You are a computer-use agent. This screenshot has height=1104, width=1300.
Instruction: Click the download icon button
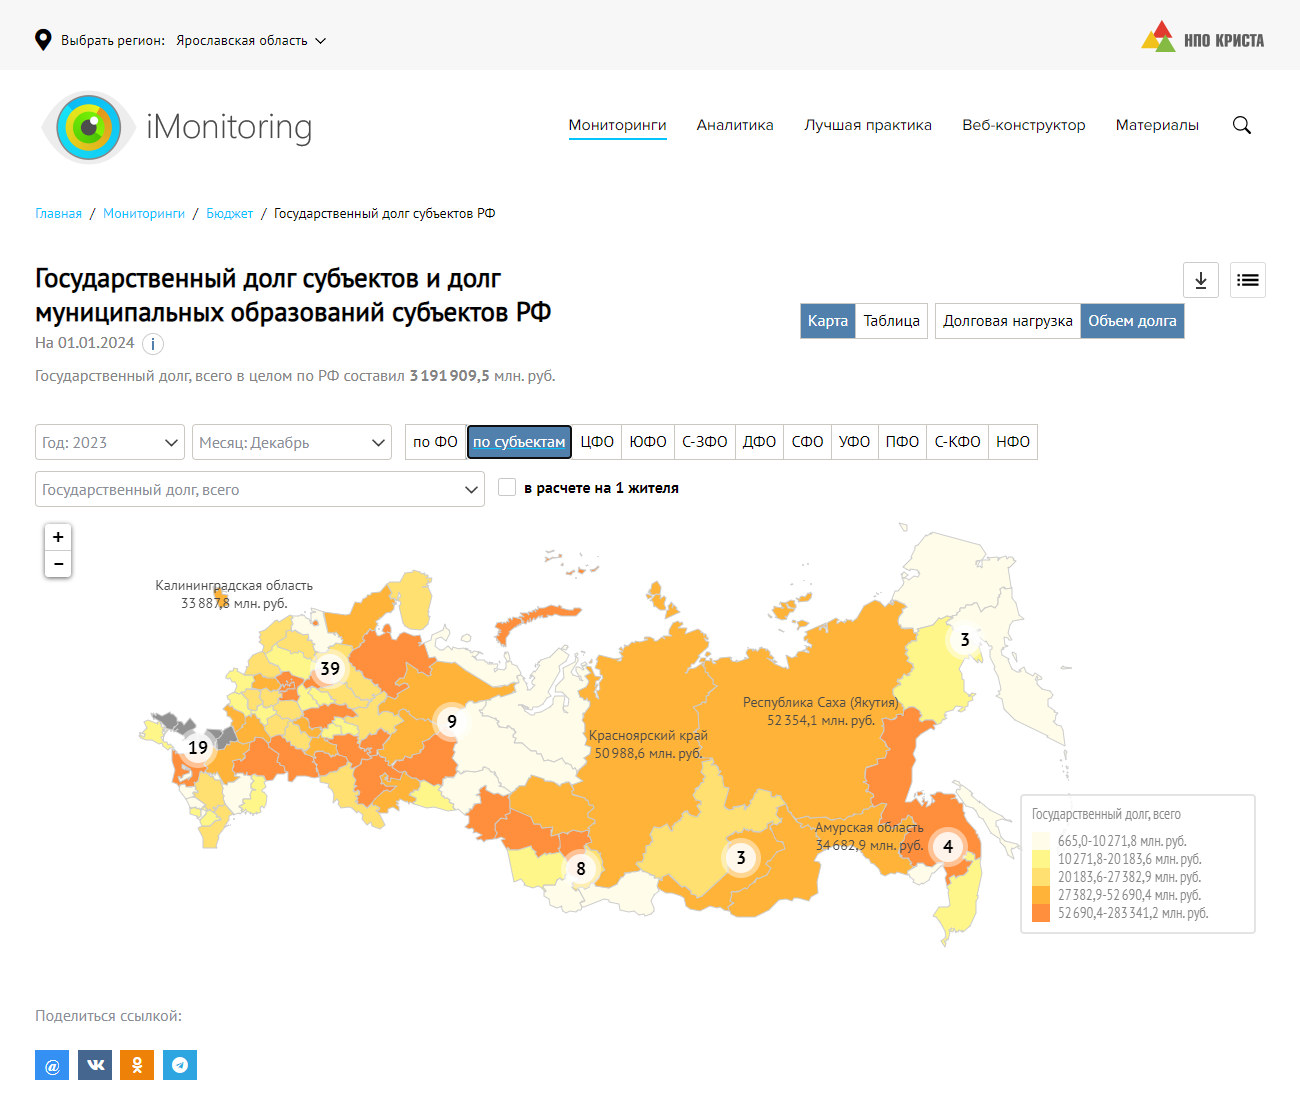click(x=1200, y=280)
